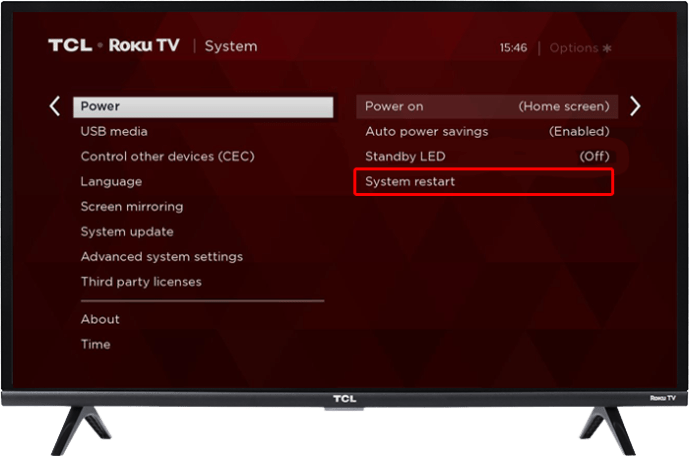This screenshot has height=456, width=689.
Task: Open Third party licenses
Action: [x=141, y=282]
